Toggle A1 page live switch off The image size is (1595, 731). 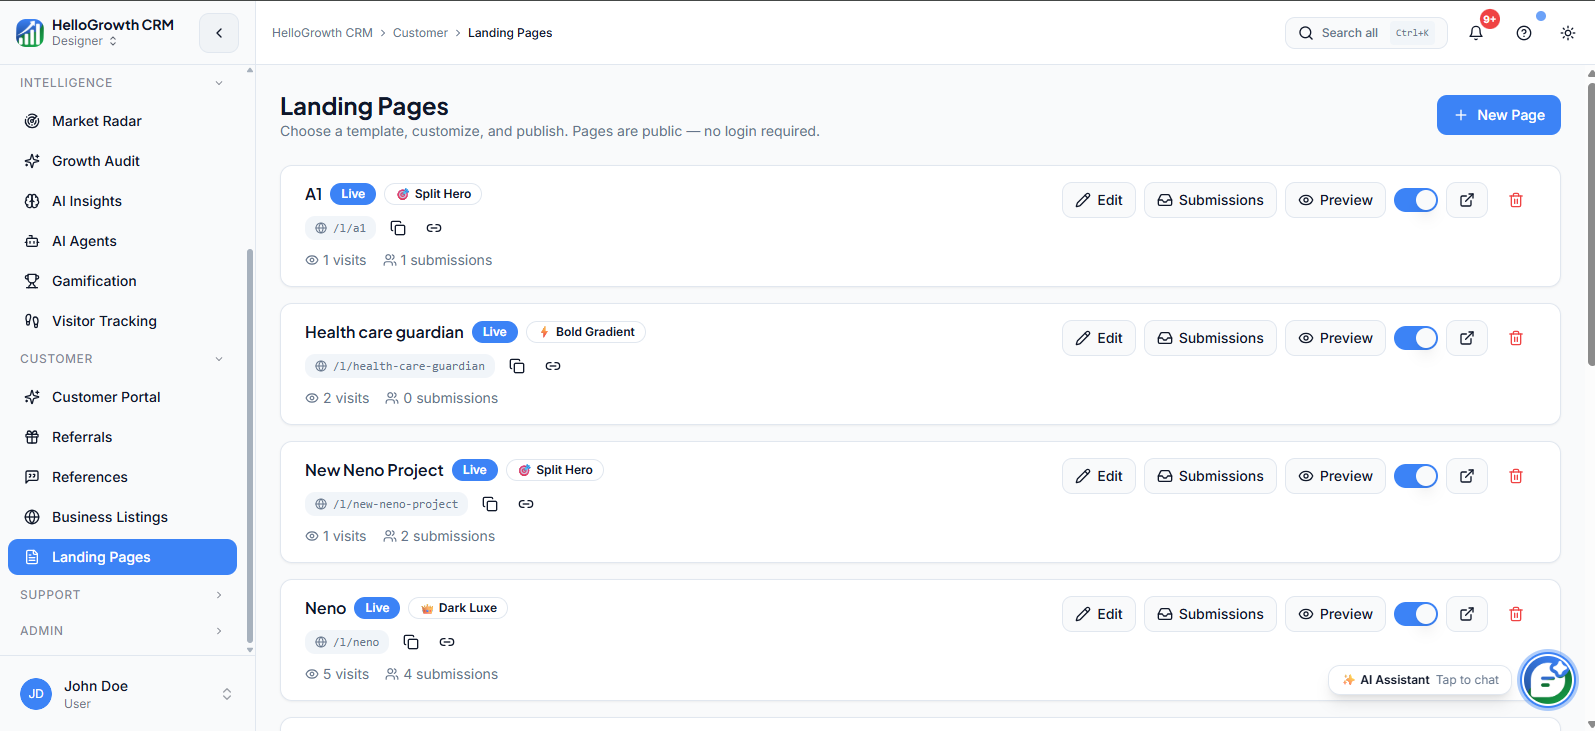pyautogui.click(x=1416, y=200)
